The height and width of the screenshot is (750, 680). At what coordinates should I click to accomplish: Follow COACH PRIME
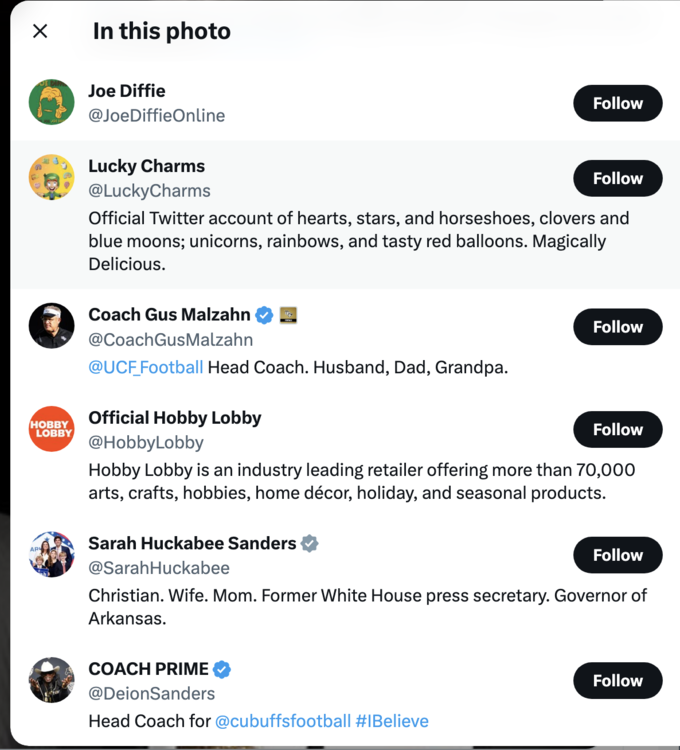click(617, 680)
